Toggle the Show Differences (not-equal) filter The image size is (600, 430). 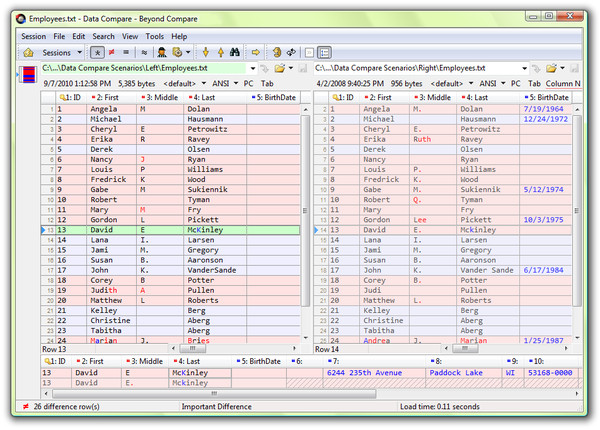111,52
